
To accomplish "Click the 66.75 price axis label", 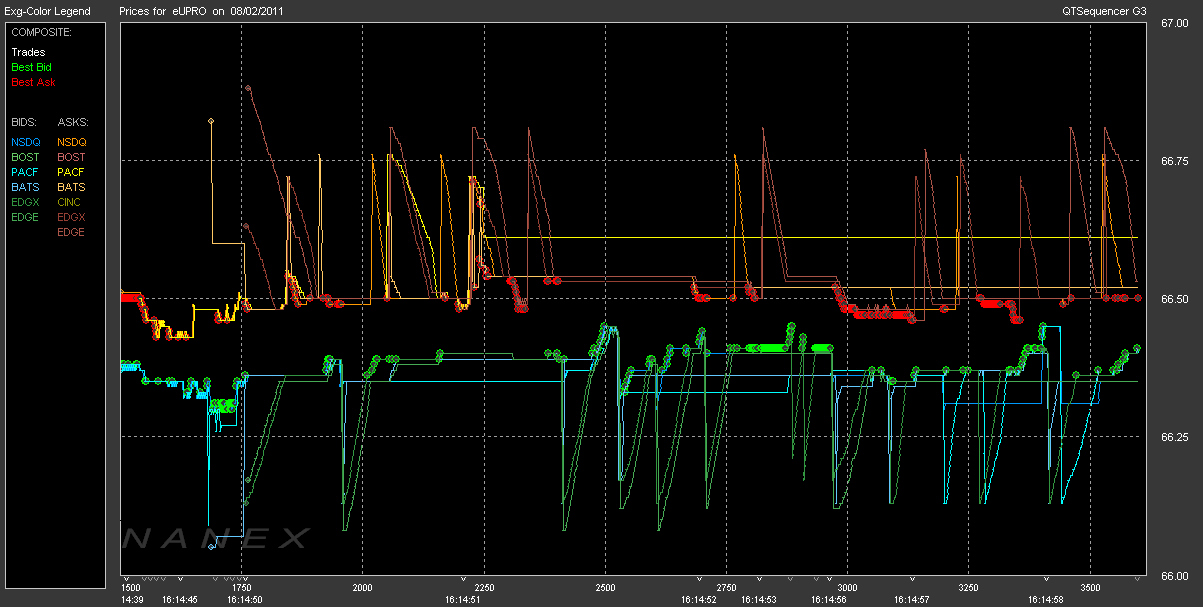I will 1174,160.
